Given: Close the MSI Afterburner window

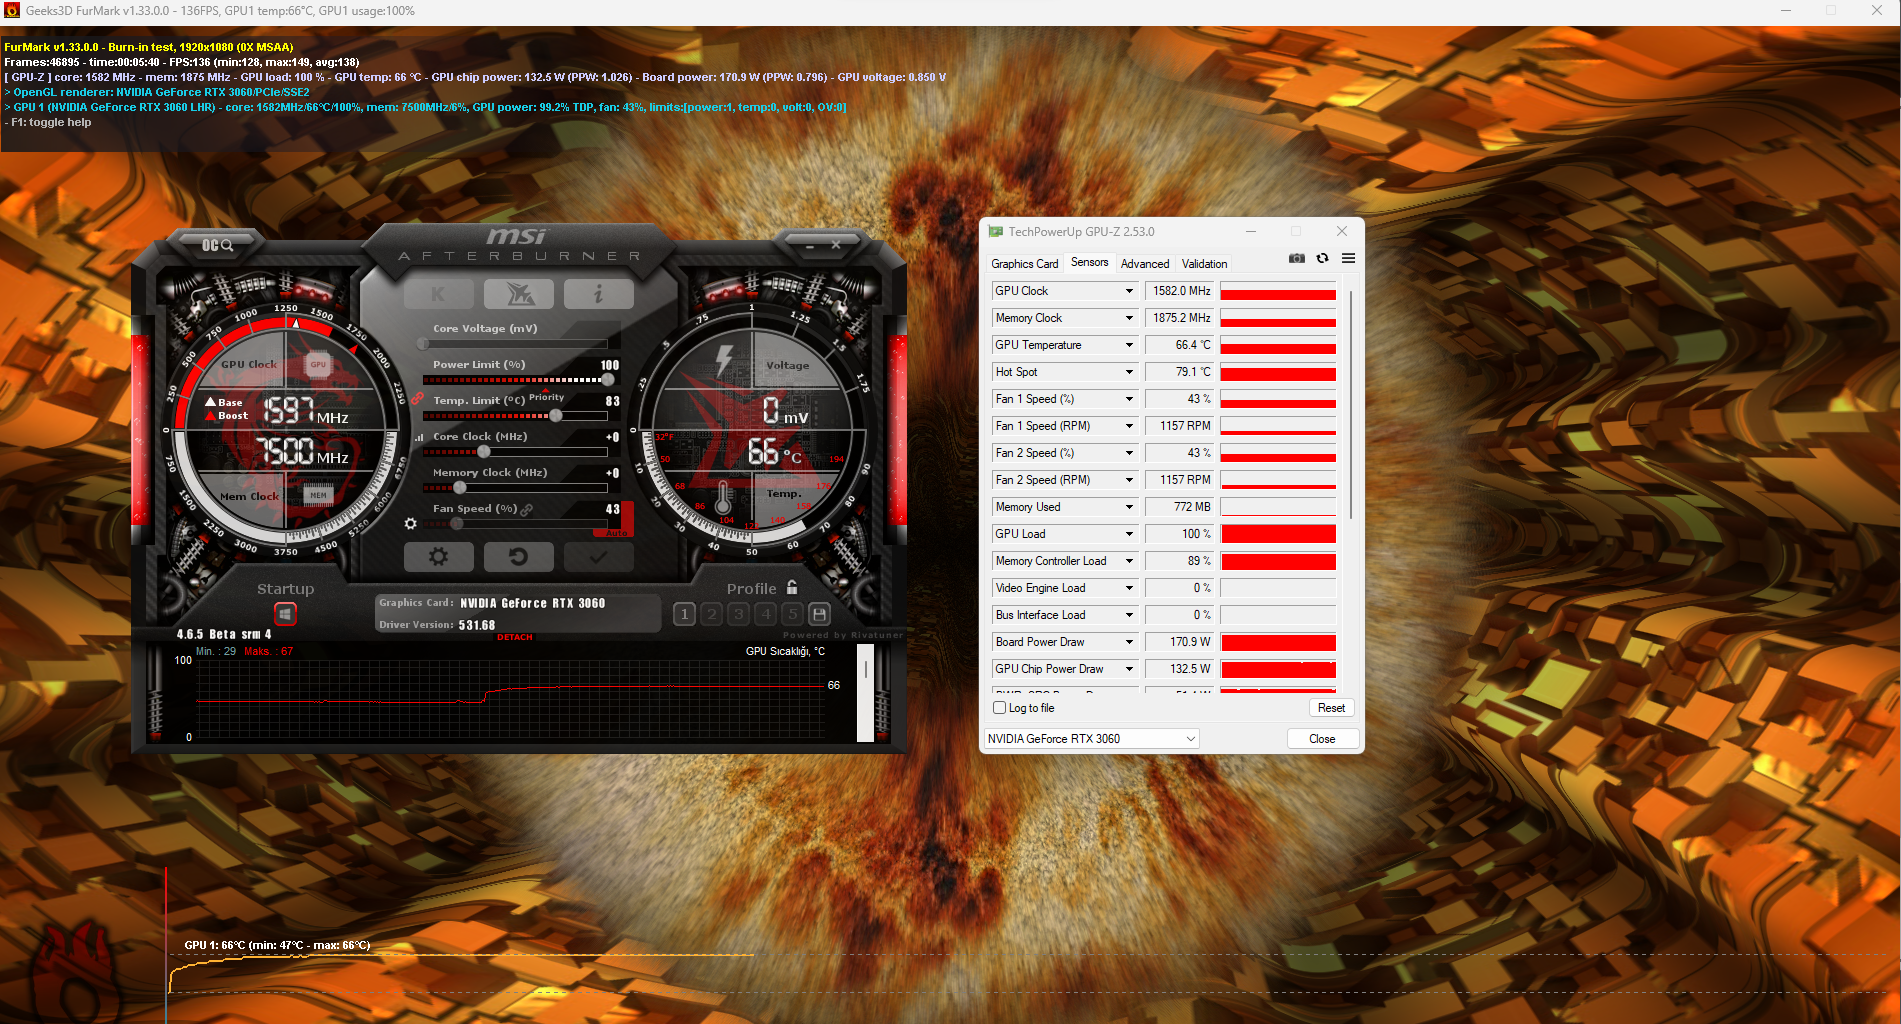Looking at the screenshot, I should coord(836,245).
